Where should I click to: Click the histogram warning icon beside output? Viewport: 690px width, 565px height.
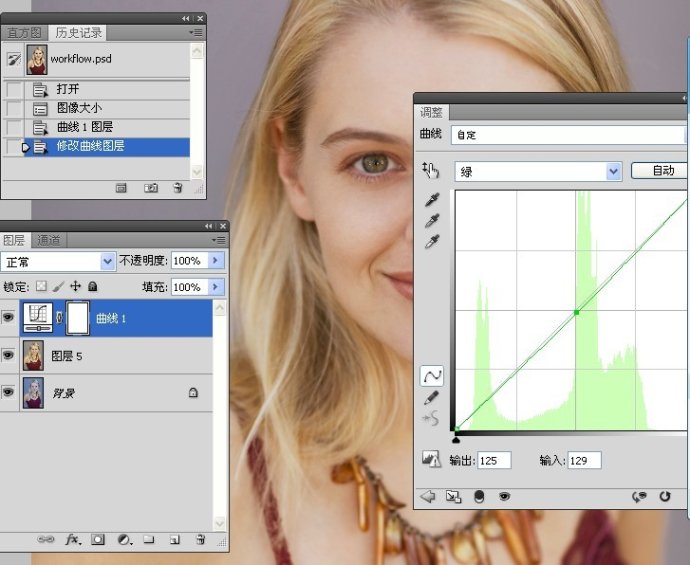(431, 459)
